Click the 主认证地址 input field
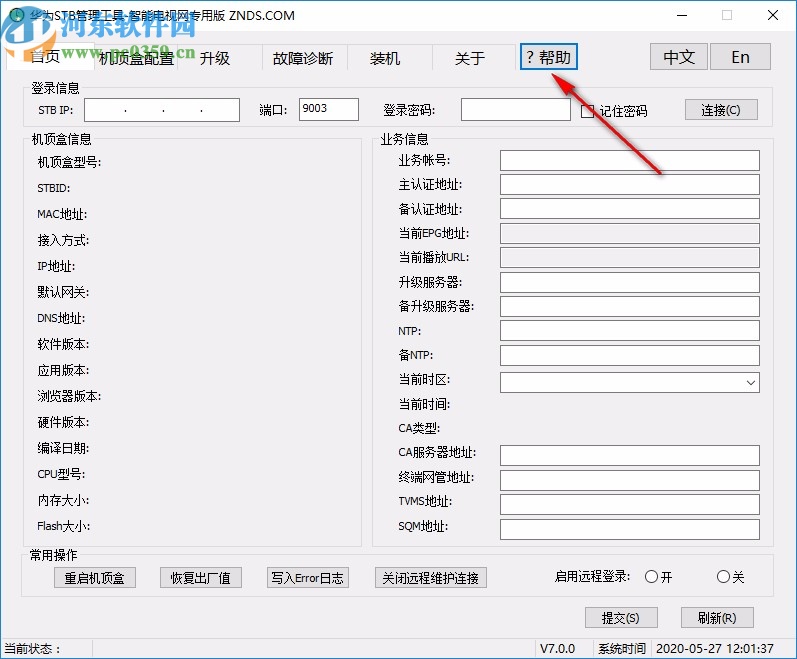 tap(629, 184)
